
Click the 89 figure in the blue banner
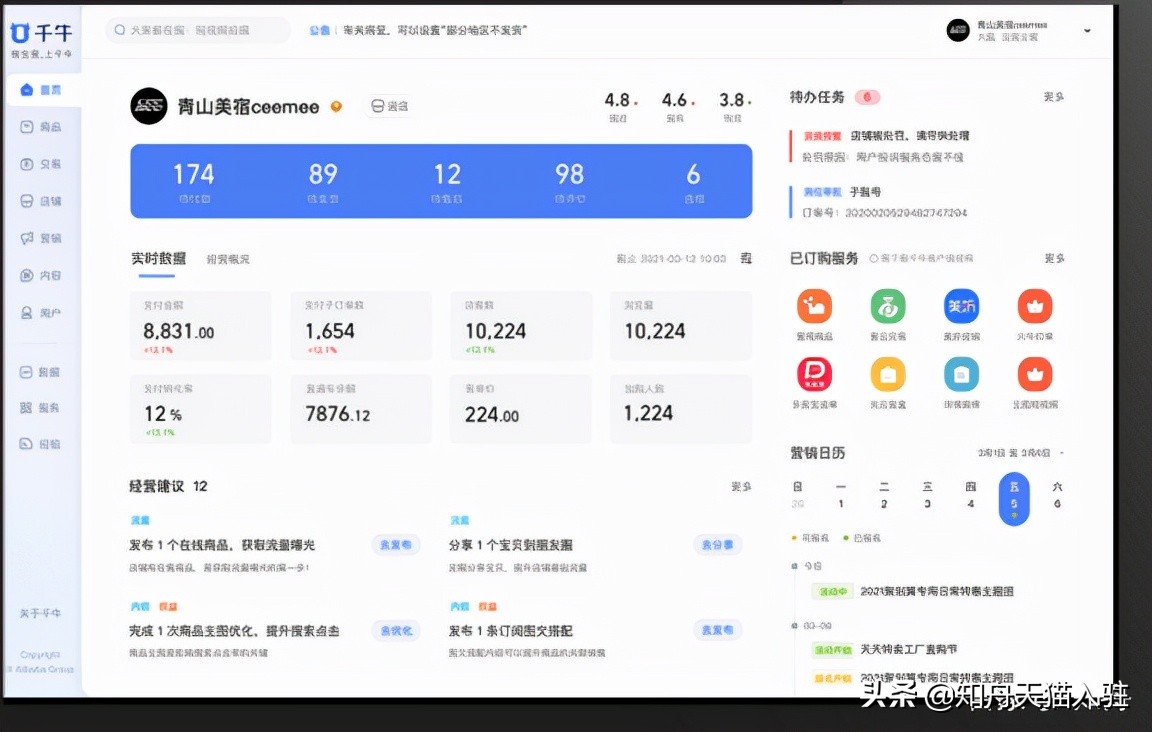coord(323,175)
